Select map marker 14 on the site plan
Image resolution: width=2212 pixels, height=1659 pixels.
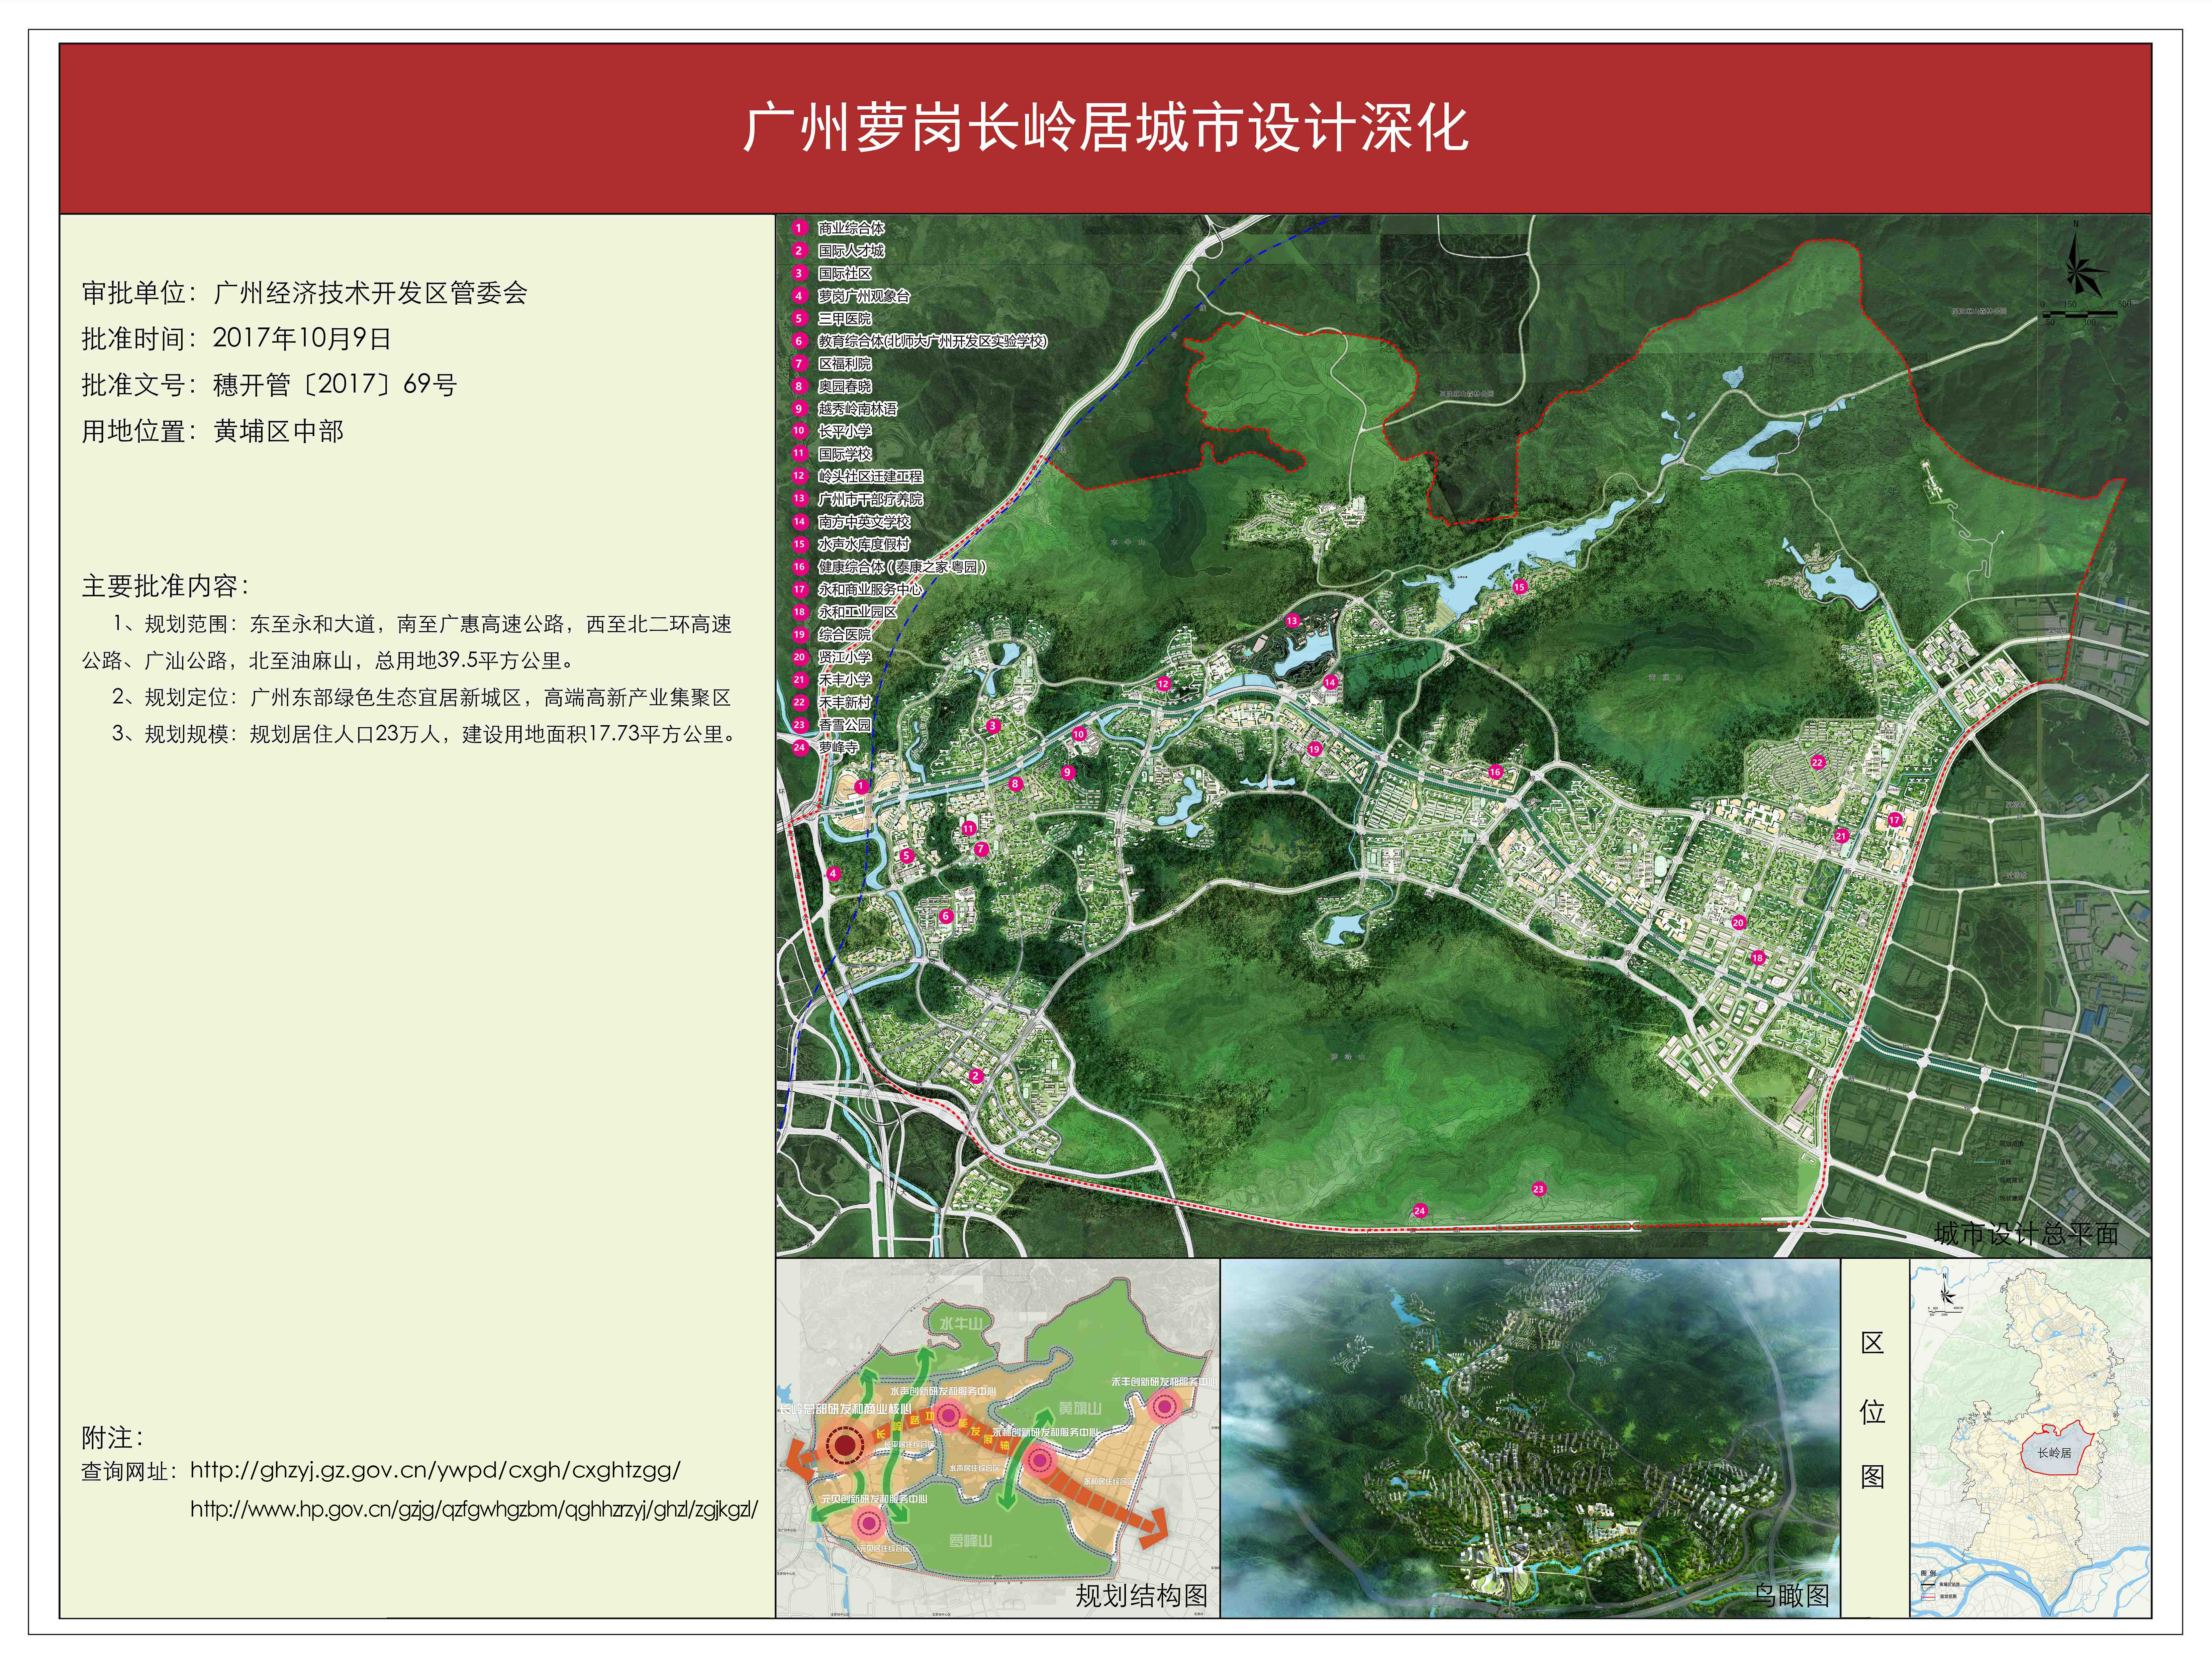[1330, 682]
